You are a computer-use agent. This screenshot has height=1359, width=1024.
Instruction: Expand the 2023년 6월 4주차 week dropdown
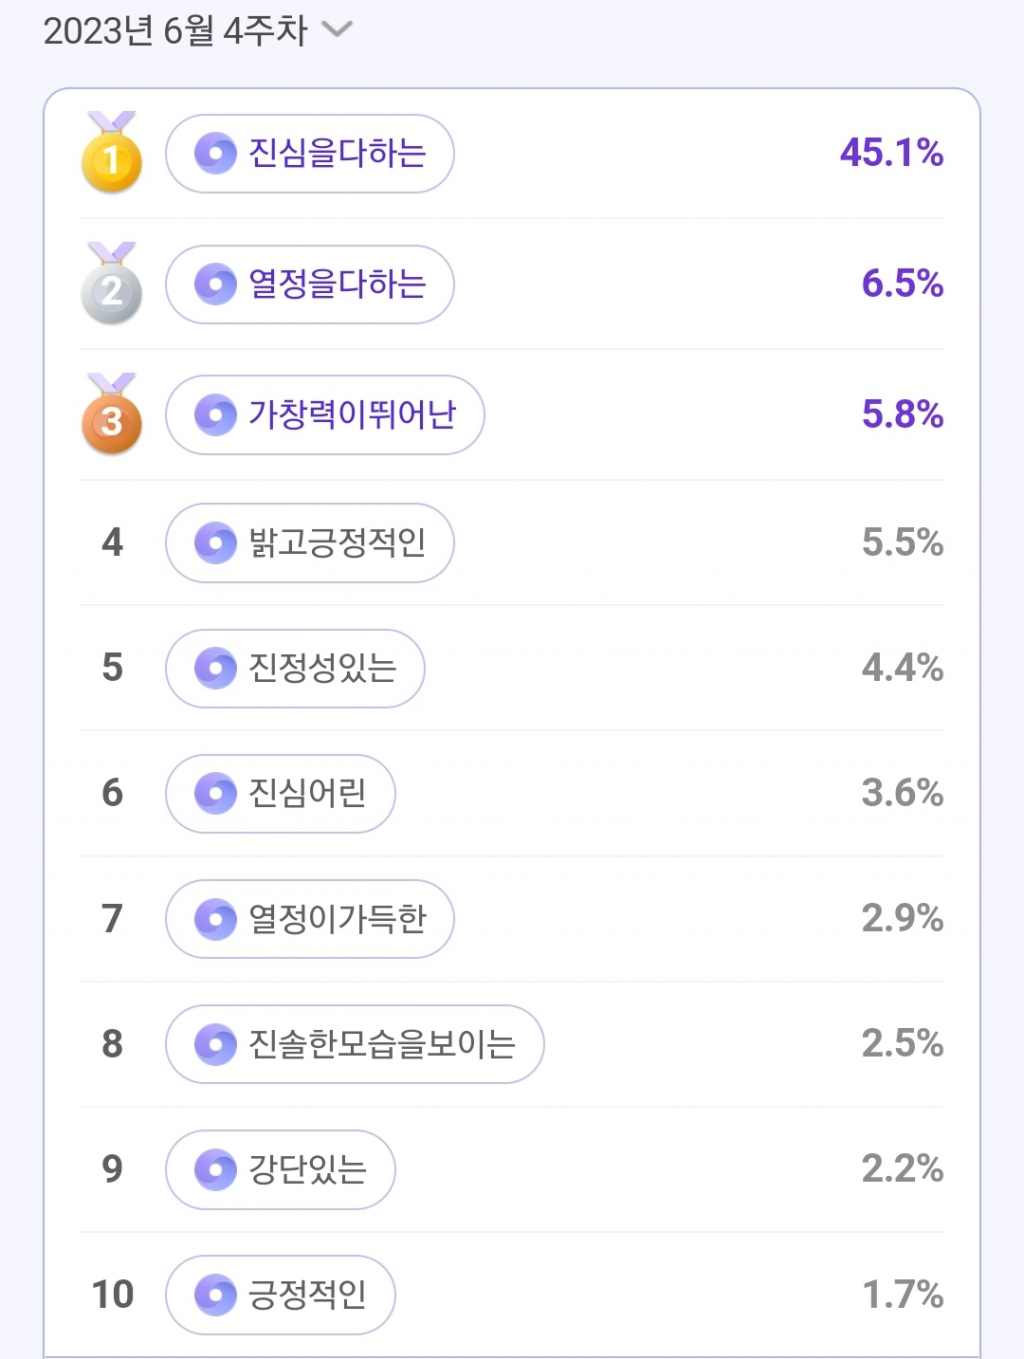coord(338,29)
